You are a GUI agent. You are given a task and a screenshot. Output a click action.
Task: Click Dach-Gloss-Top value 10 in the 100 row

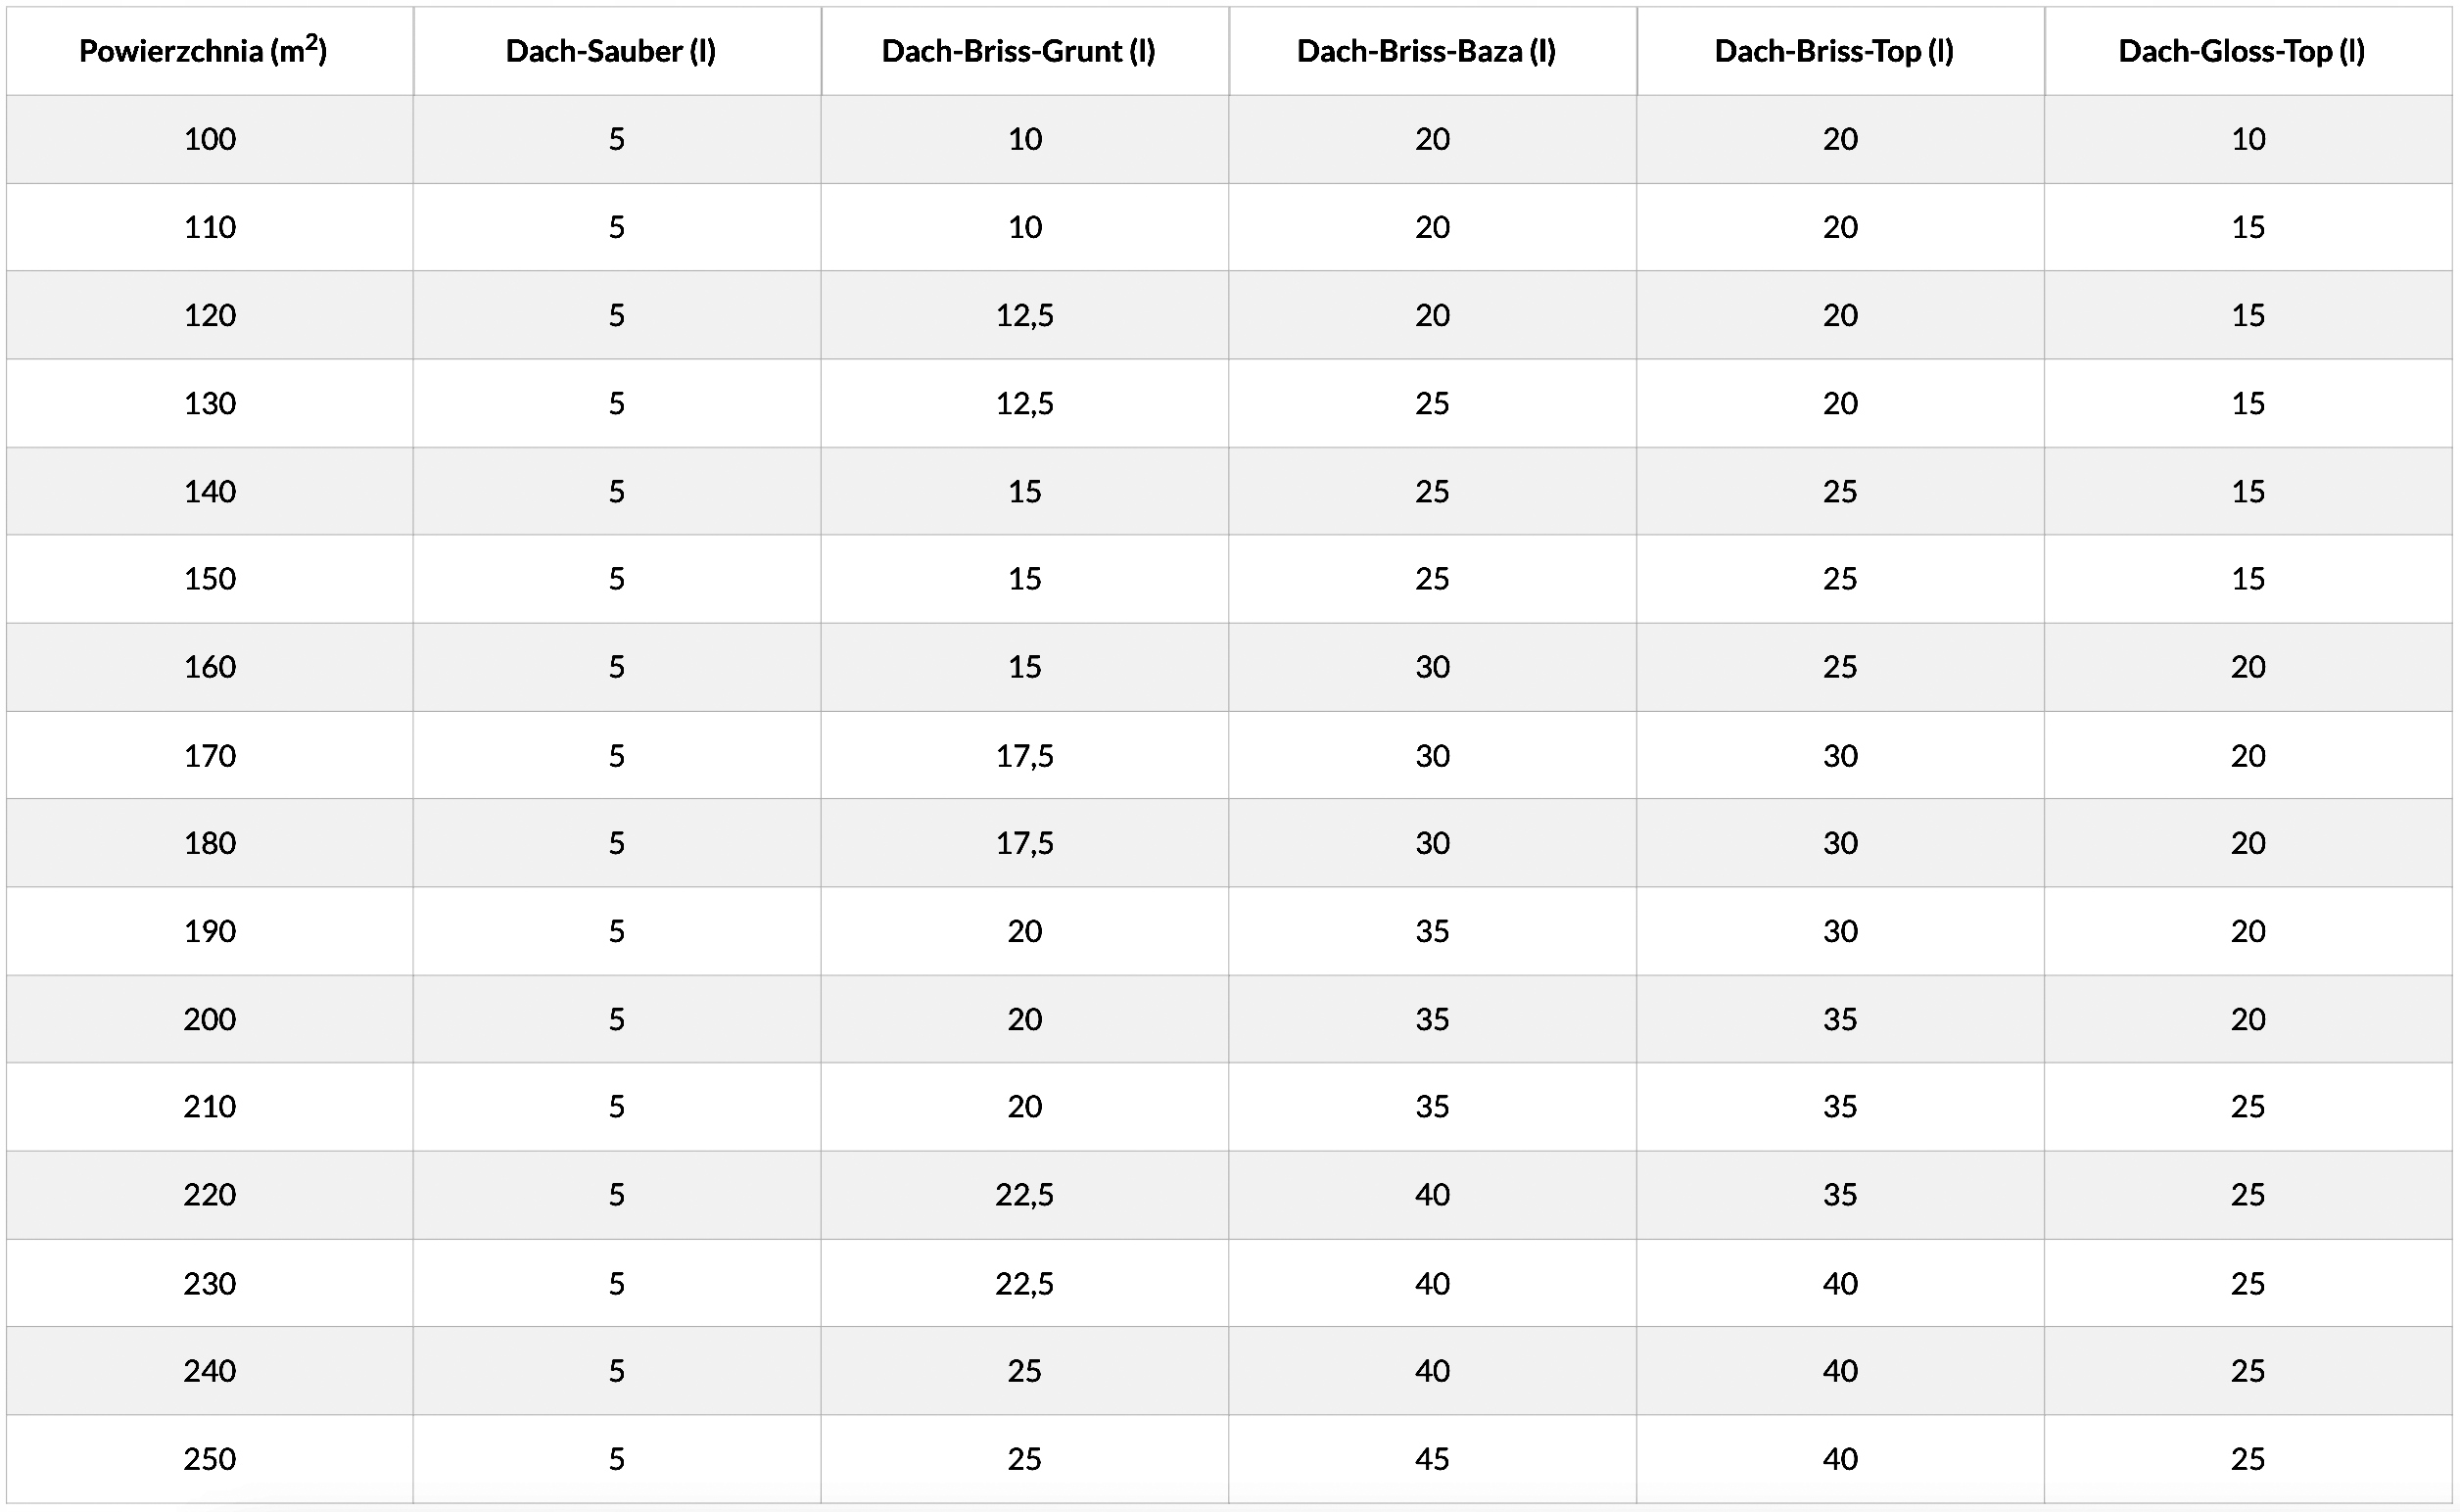[x=2248, y=139]
